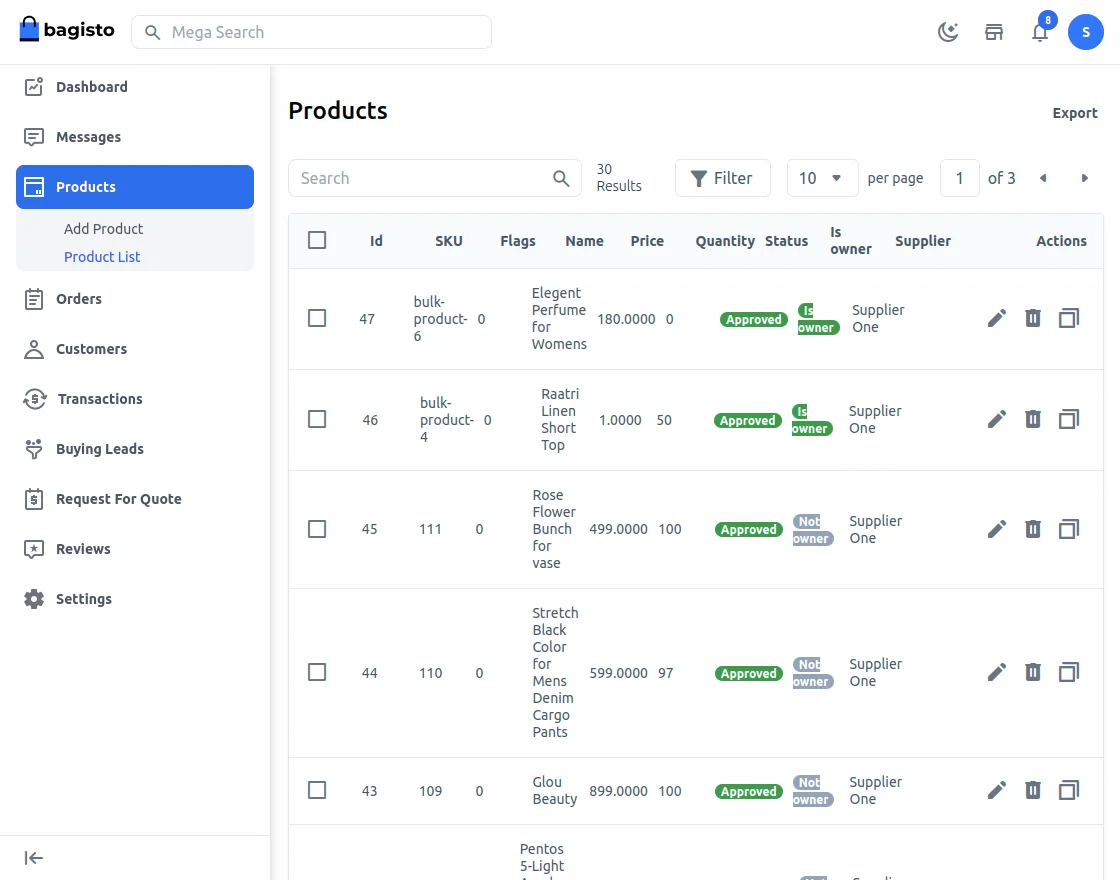Image resolution: width=1120 pixels, height=880 pixels.
Task: Go to the Product List submenu
Action: click(102, 256)
